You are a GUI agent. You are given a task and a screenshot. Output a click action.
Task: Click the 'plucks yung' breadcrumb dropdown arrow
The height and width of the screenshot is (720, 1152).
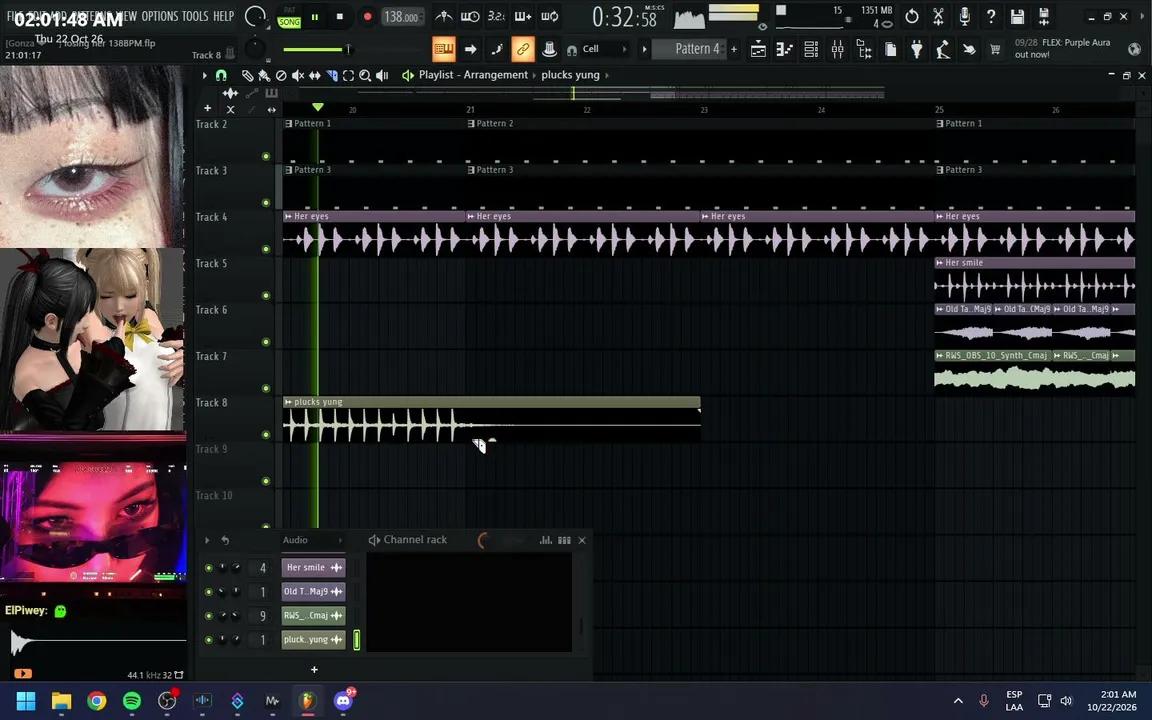point(607,75)
